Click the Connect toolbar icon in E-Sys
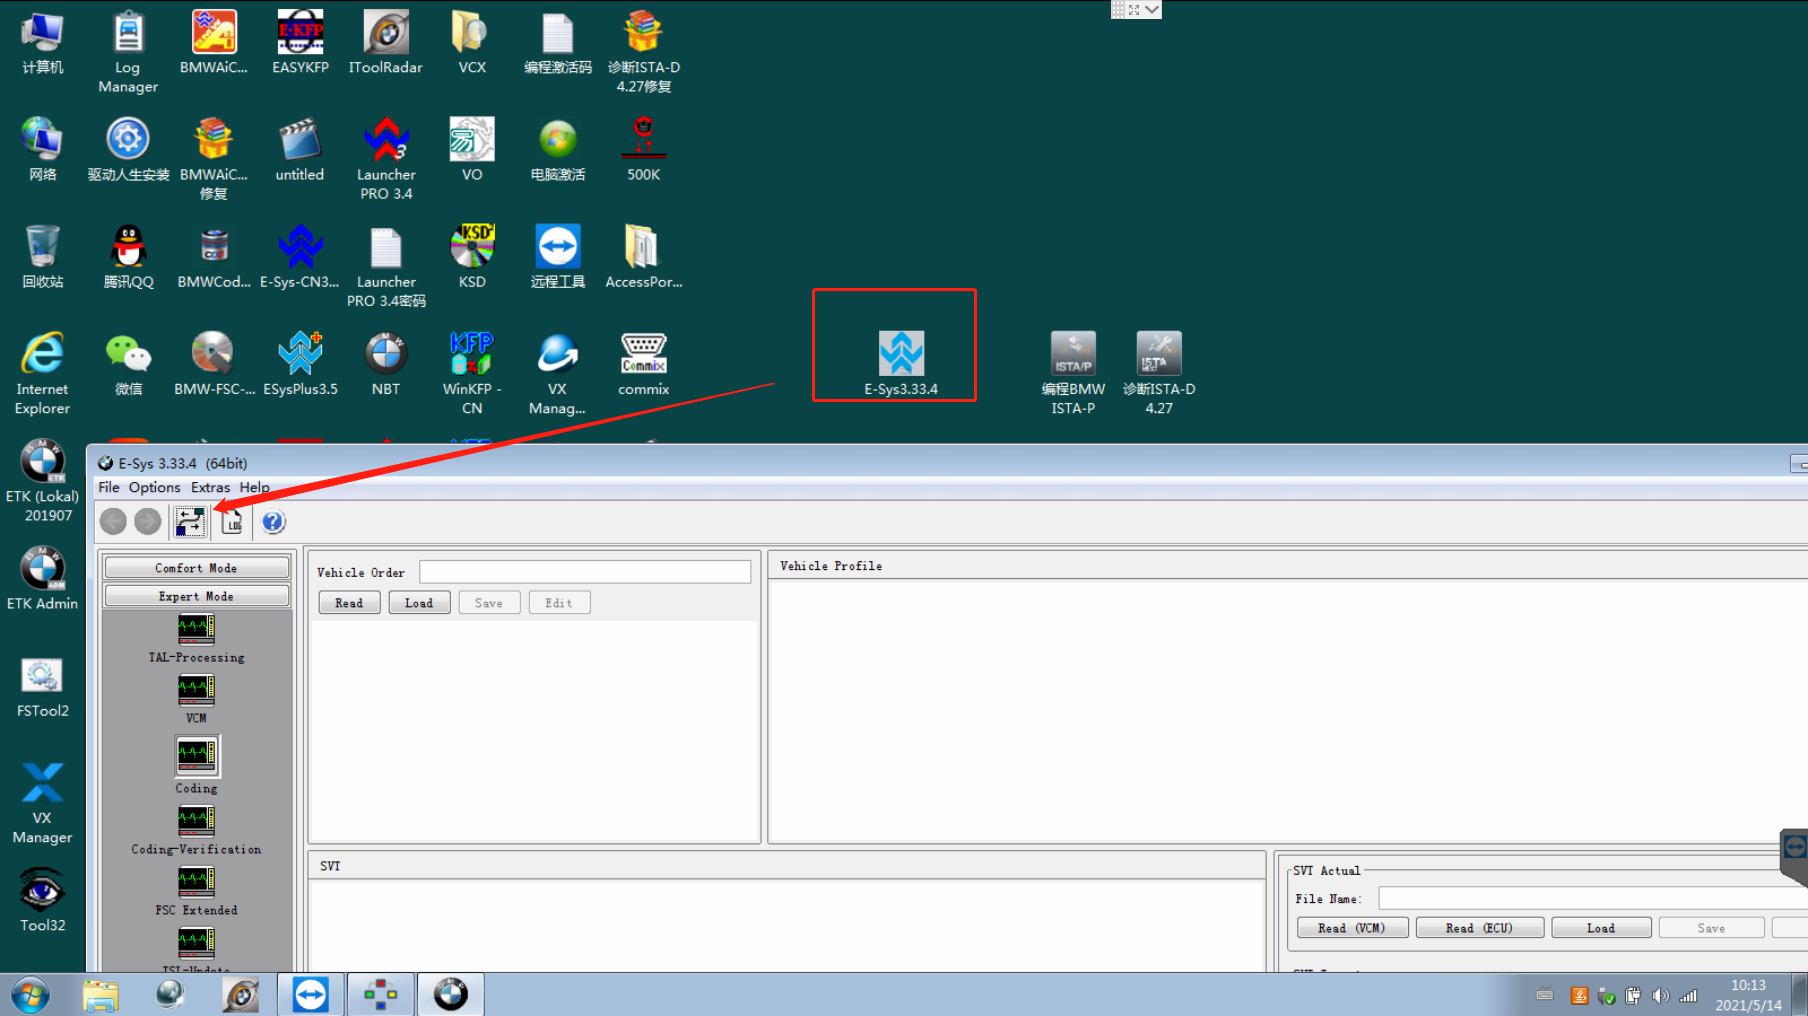Image resolution: width=1808 pixels, height=1016 pixels. tap(190, 522)
